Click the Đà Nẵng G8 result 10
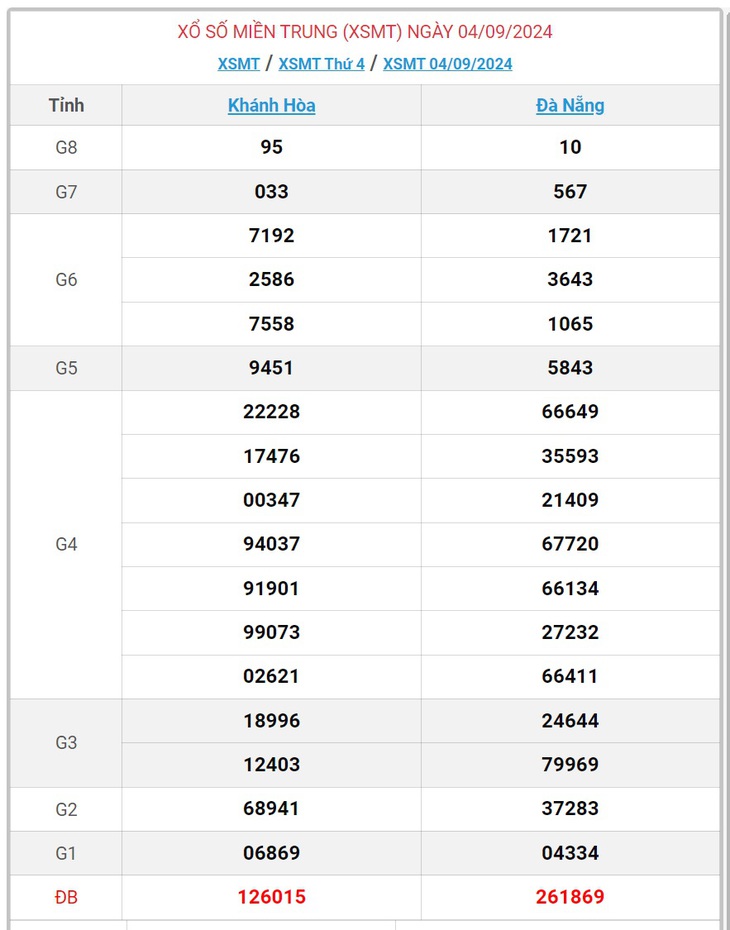The height and width of the screenshot is (930, 730). (x=570, y=147)
